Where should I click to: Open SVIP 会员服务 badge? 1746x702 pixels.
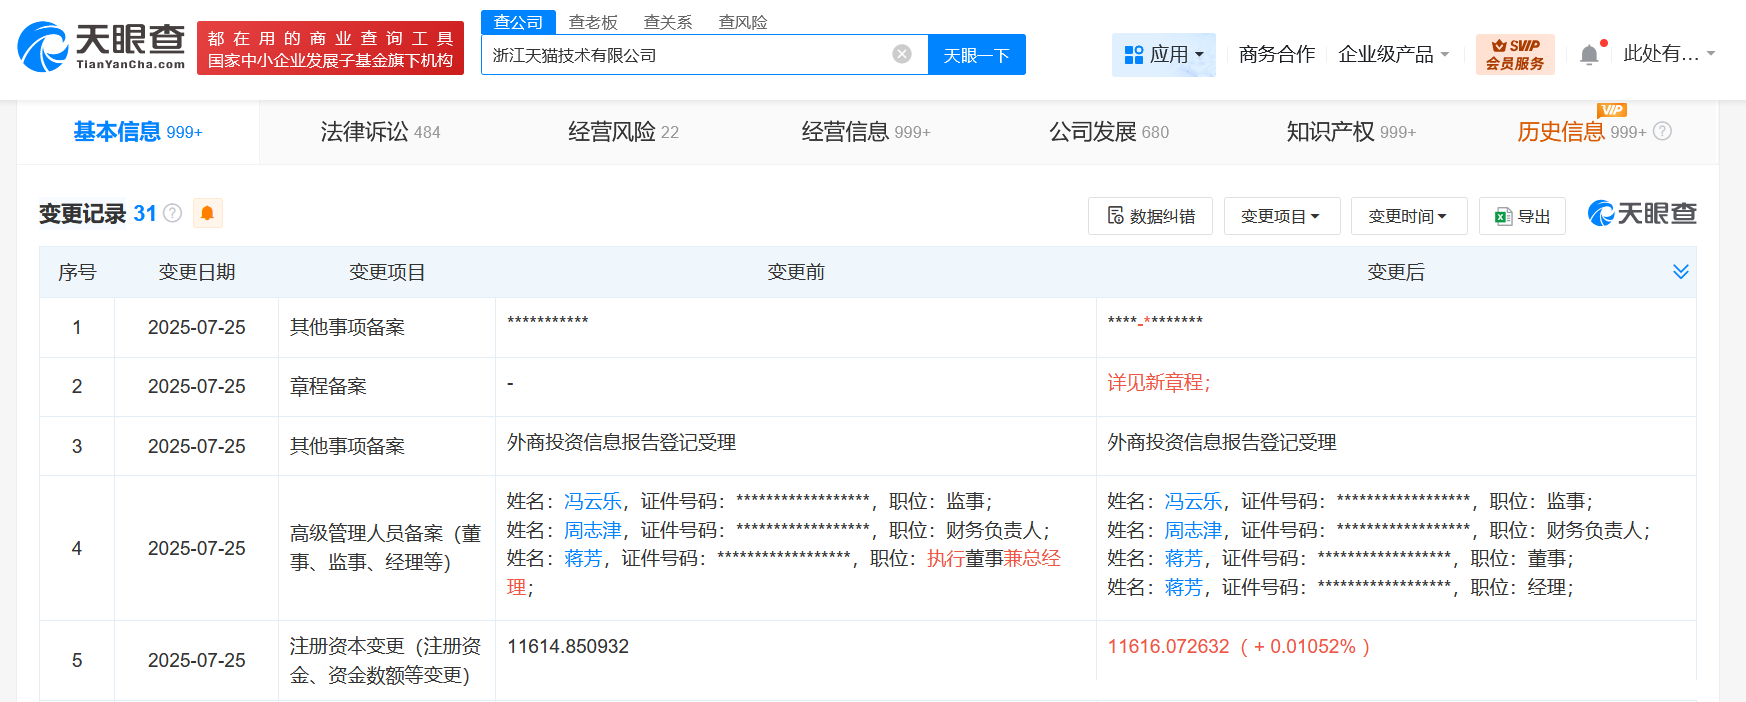tap(1514, 55)
